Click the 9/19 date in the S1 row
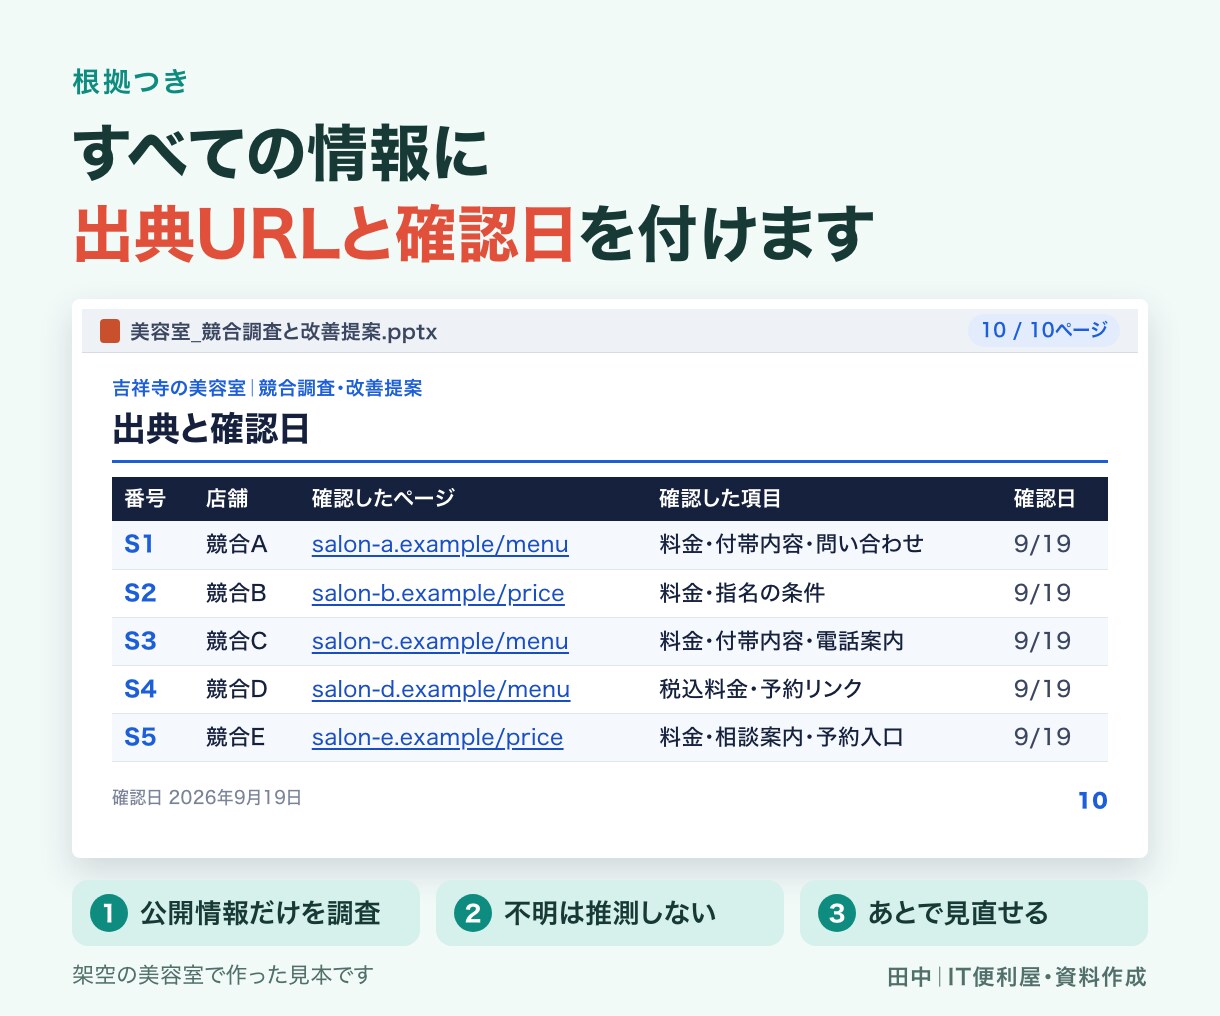This screenshot has width=1220, height=1016. tap(1042, 545)
